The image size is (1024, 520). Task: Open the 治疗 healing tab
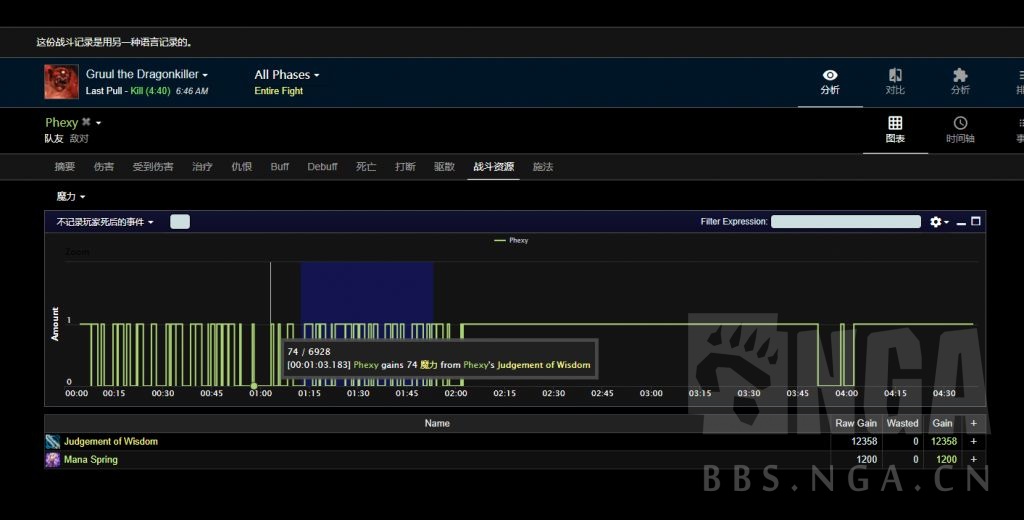[x=202, y=167]
